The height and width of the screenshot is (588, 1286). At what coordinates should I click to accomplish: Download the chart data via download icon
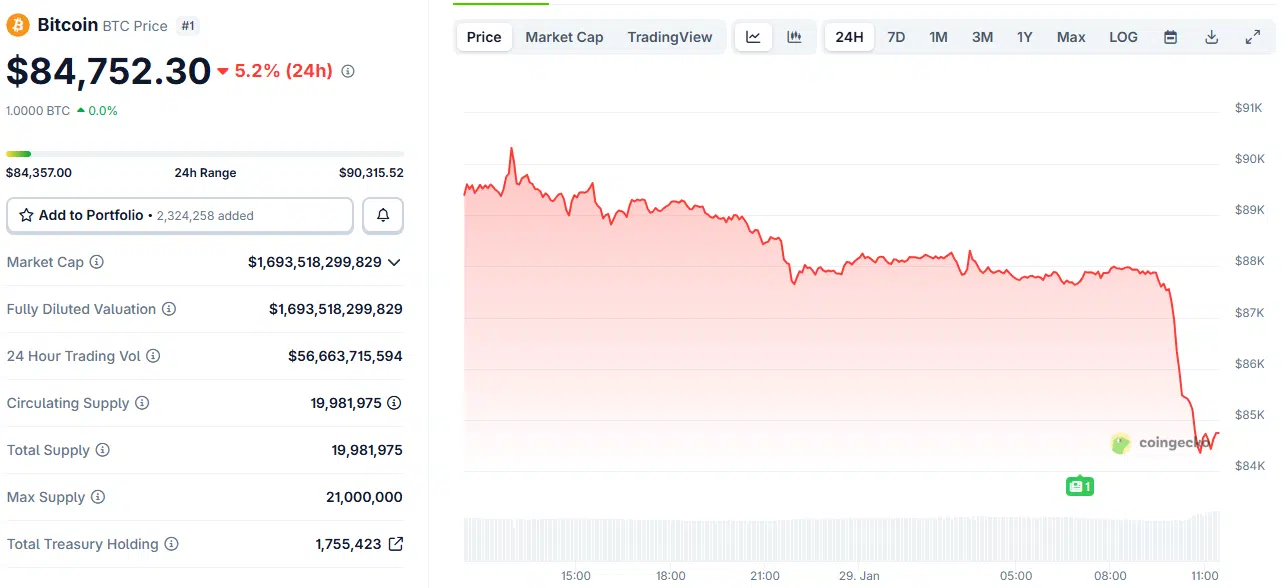click(1211, 36)
